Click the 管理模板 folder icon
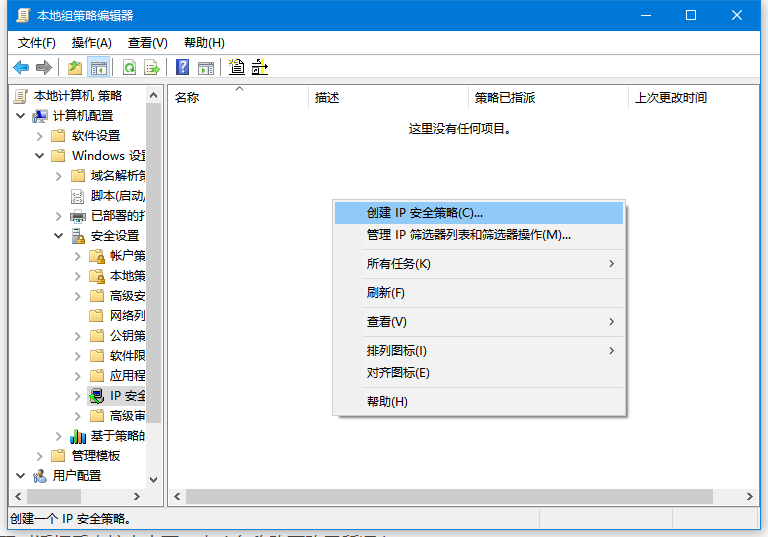The height and width of the screenshot is (537, 768). coord(58,456)
